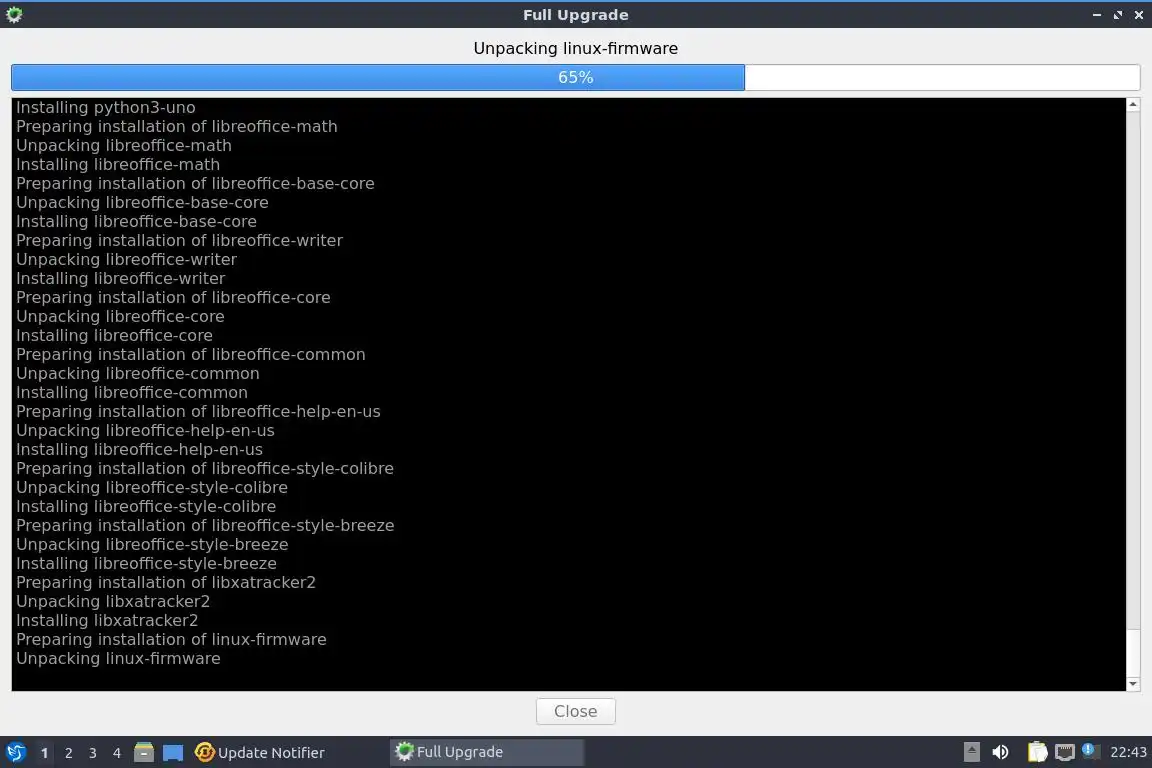The image size is (1152, 768).
Task: Close the Full Upgrade window from titlebar
Action: click(x=1139, y=15)
